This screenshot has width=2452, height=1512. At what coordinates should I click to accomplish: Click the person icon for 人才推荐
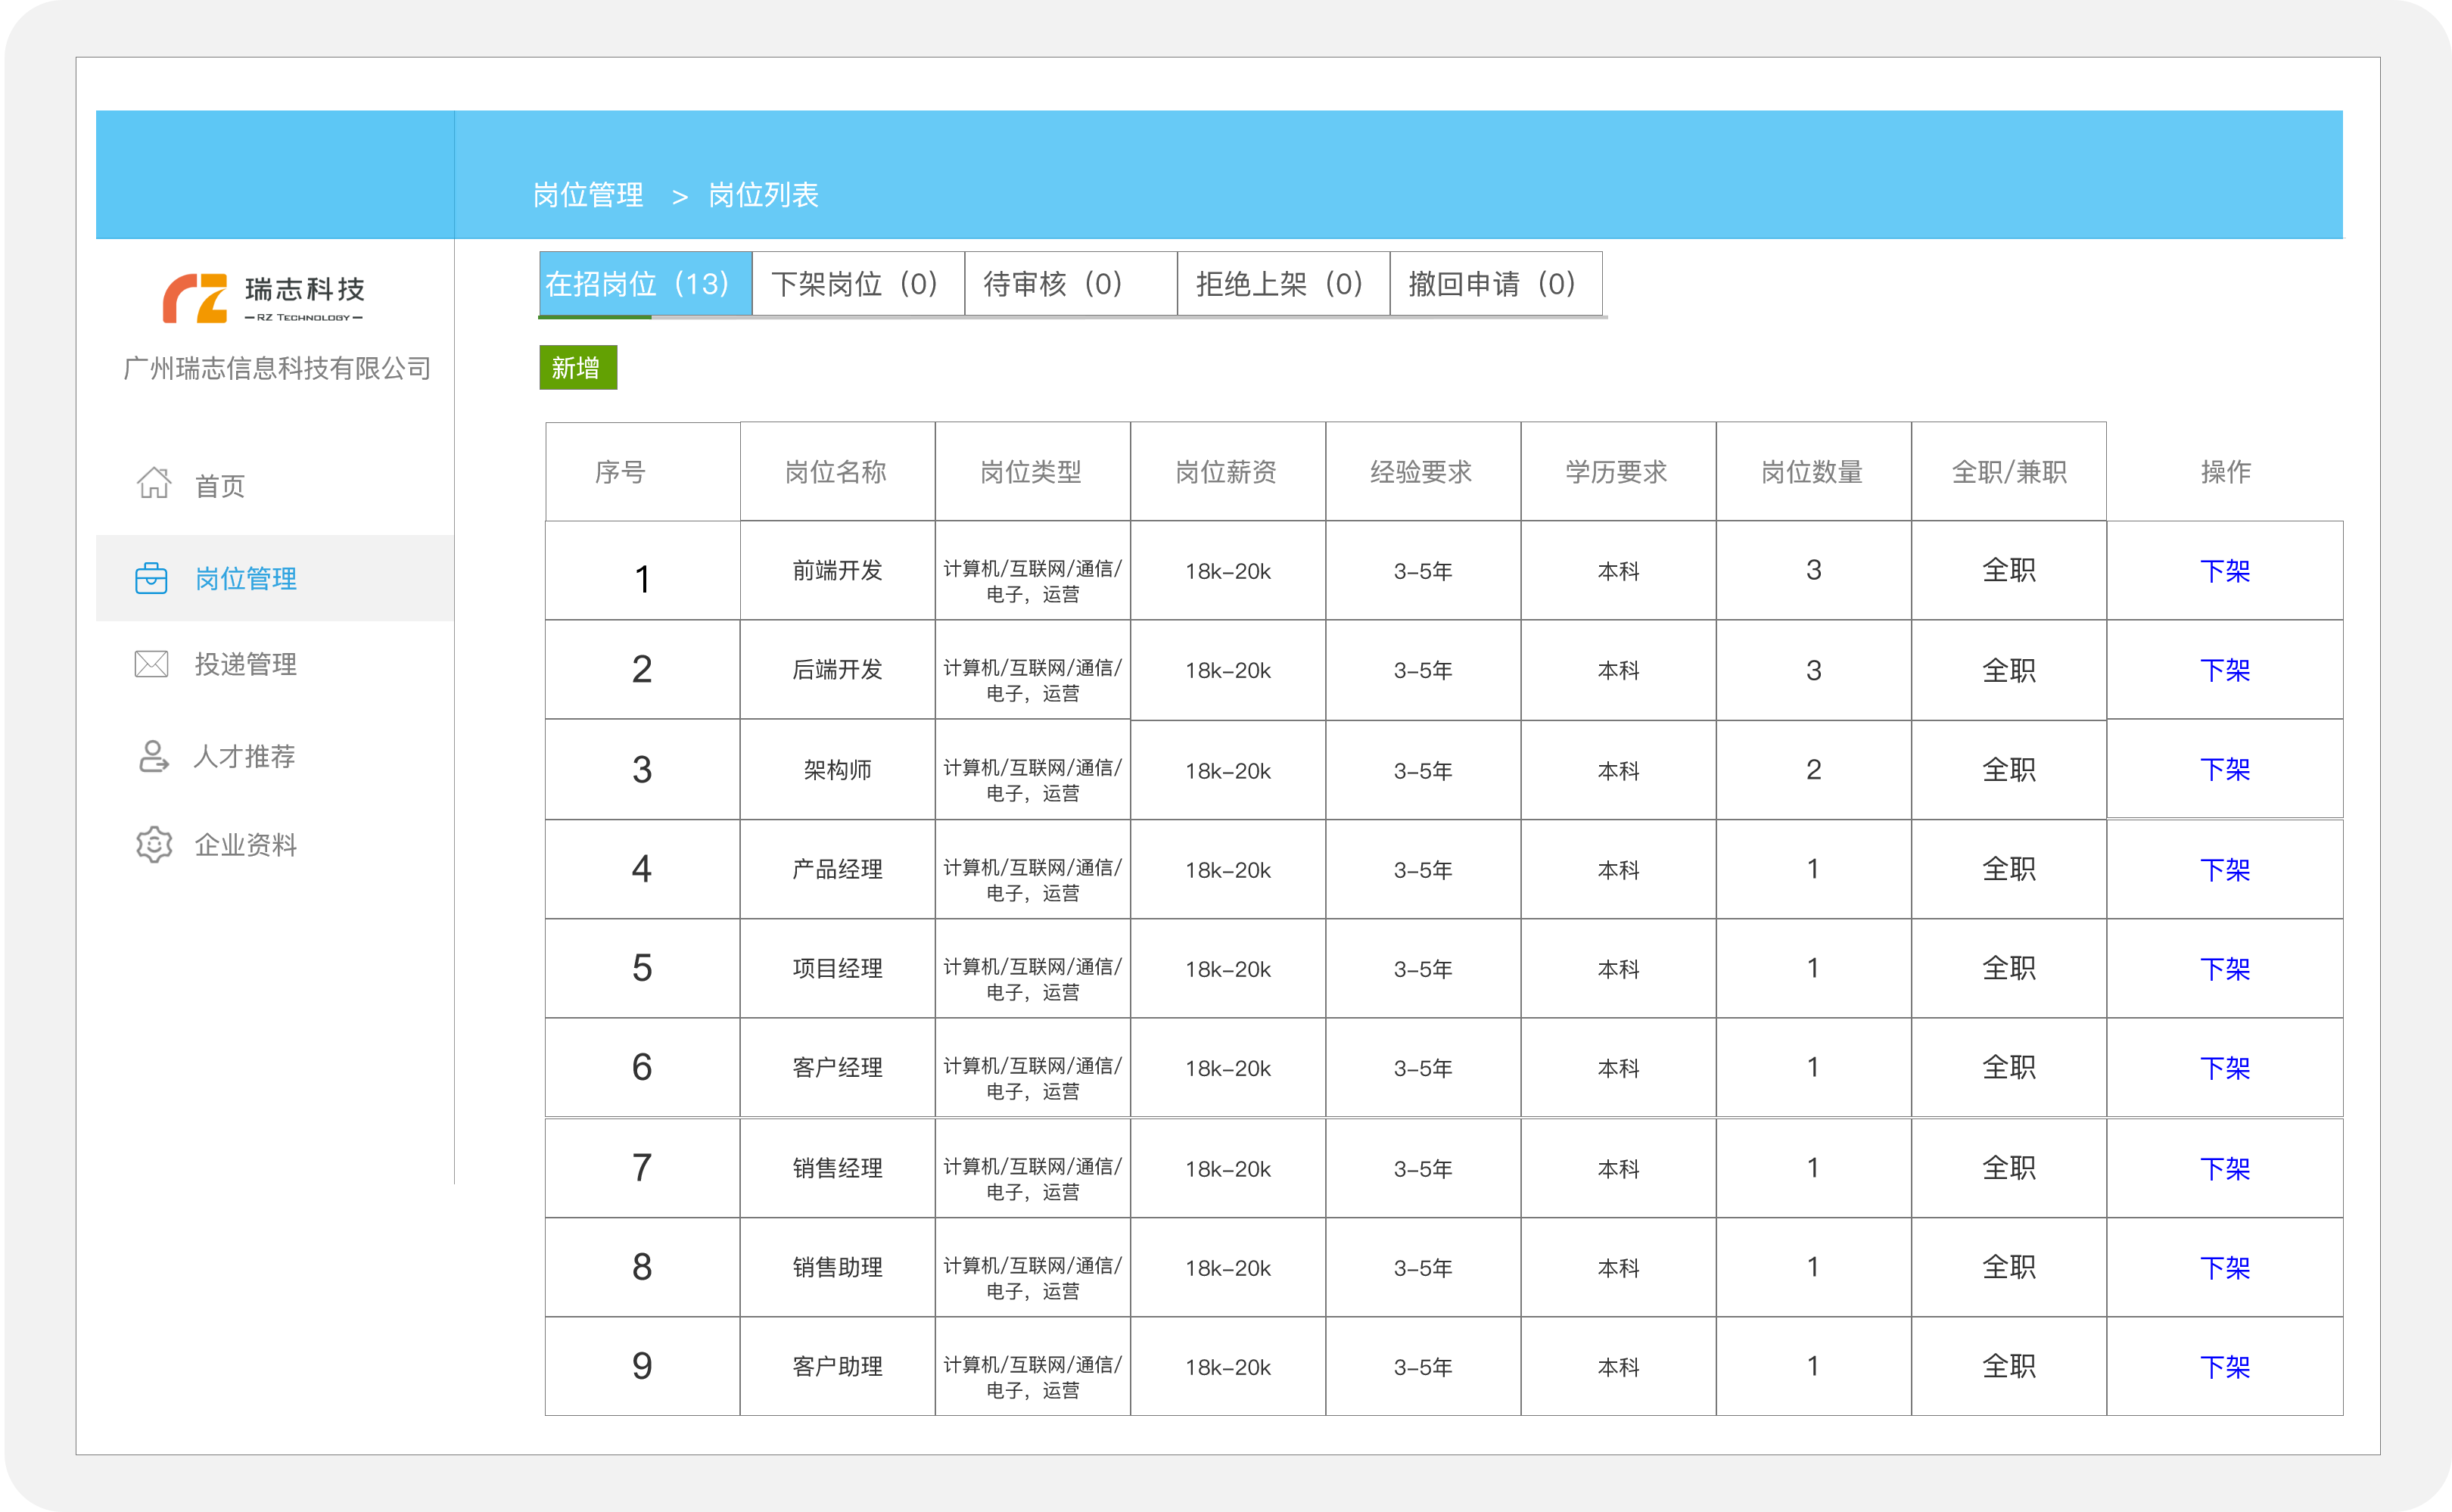(153, 756)
